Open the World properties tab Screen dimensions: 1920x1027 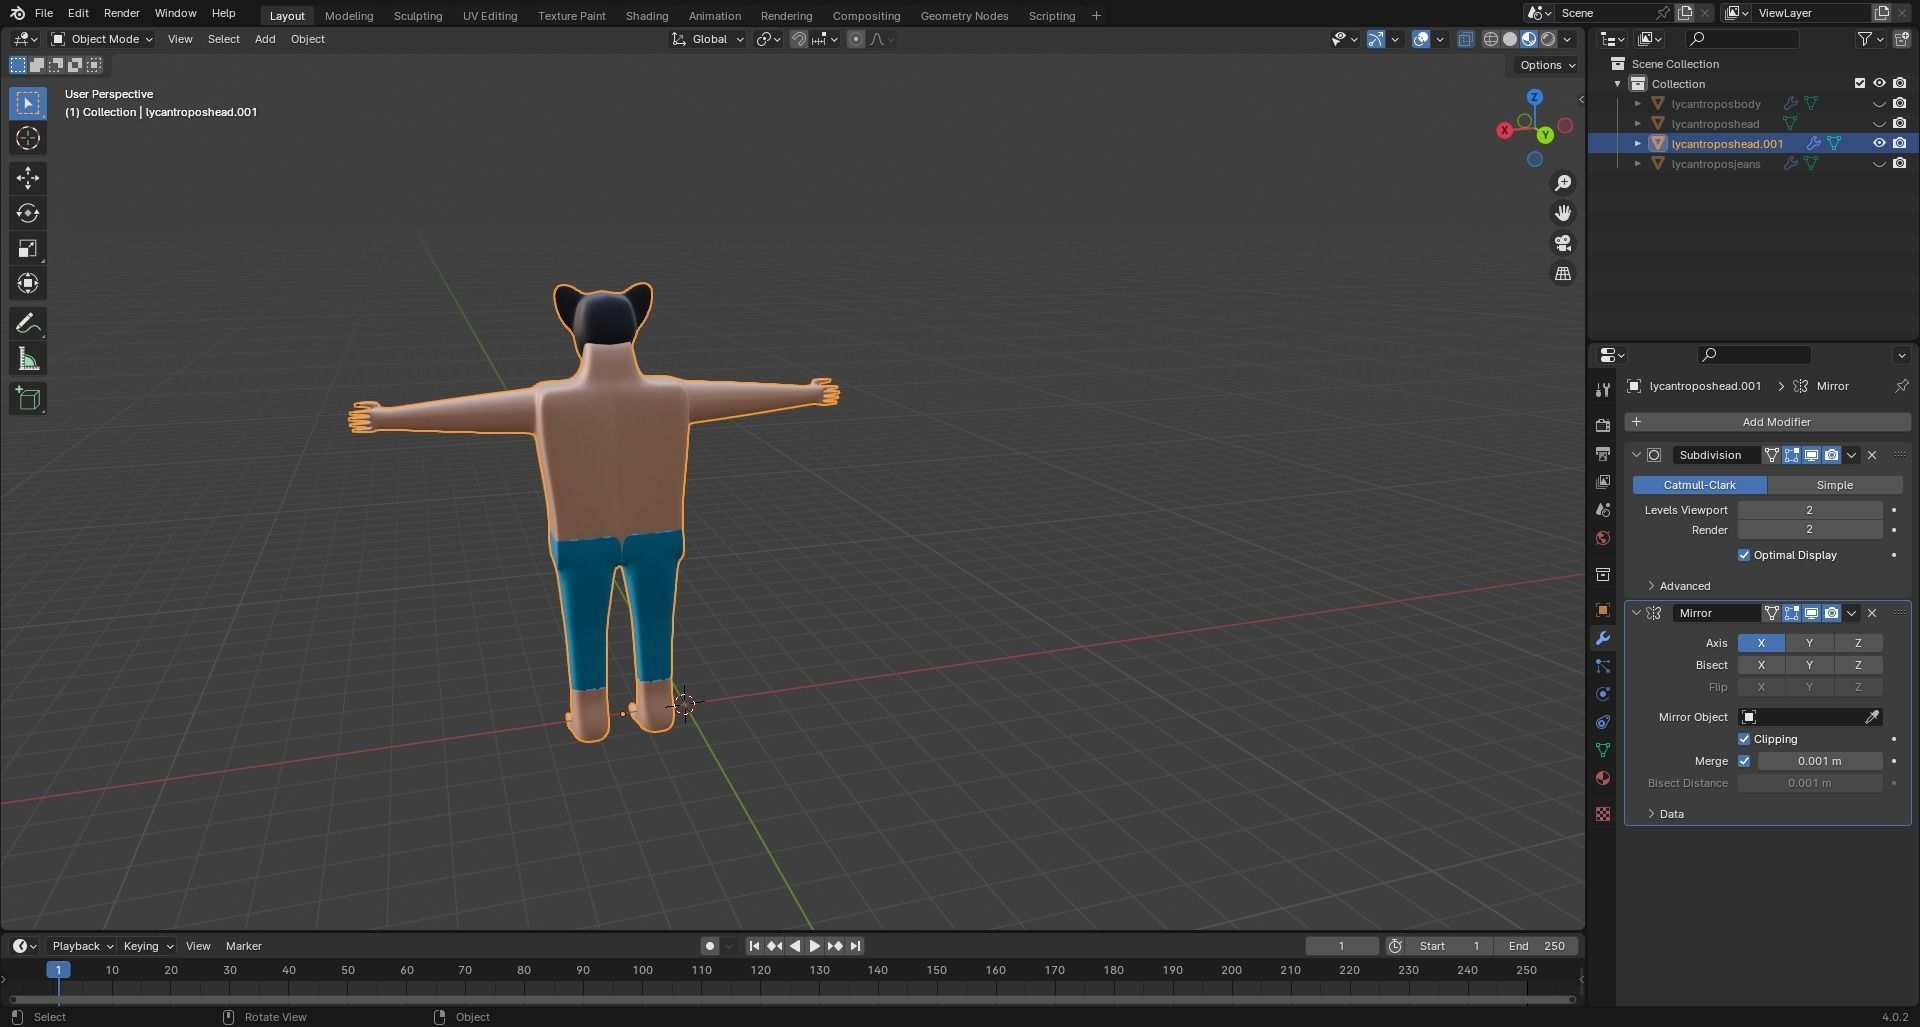(1603, 538)
